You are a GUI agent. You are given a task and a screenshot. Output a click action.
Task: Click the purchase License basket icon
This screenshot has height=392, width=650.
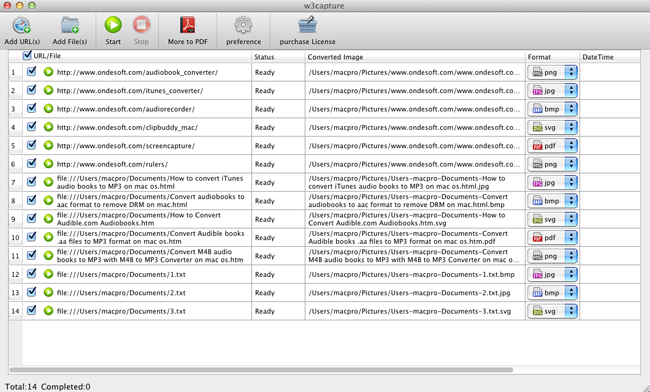(307, 25)
